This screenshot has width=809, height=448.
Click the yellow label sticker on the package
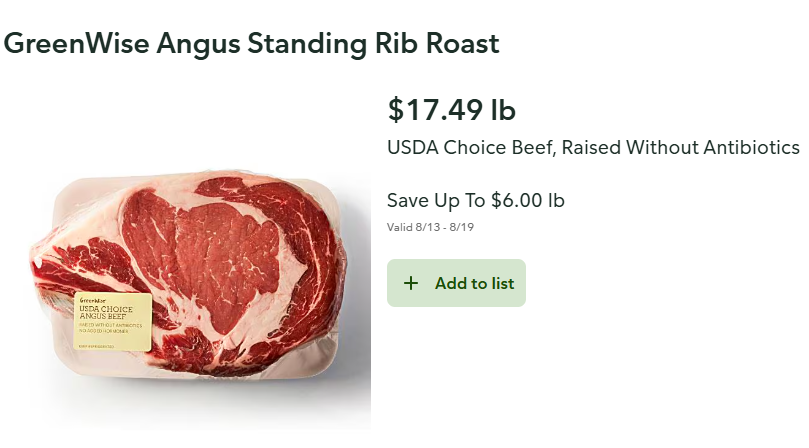pos(114,321)
